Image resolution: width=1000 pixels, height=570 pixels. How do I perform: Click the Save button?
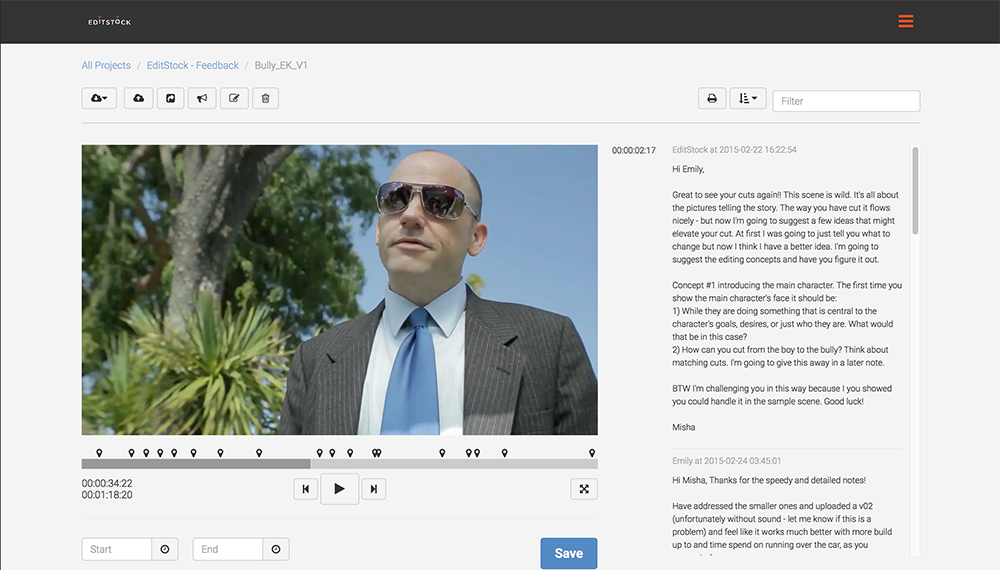click(568, 553)
